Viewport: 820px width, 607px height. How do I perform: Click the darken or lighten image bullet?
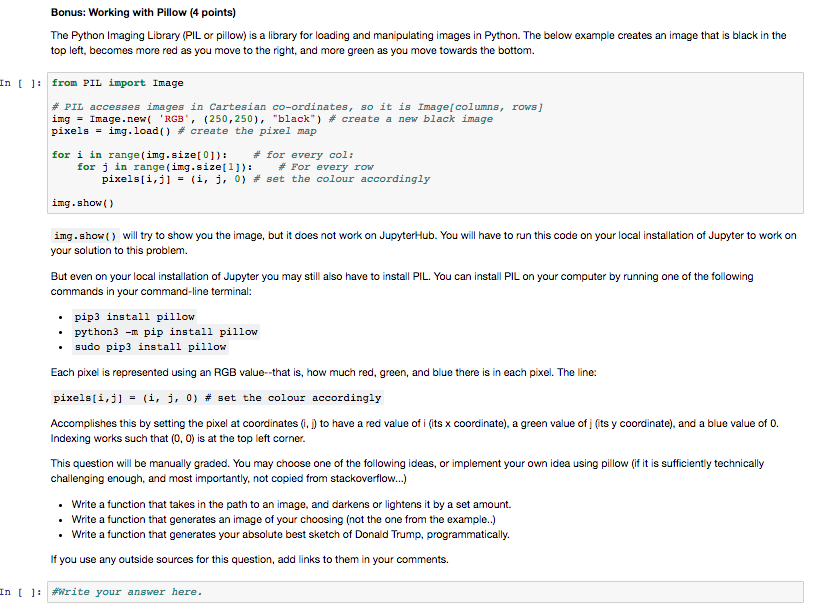tap(290, 504)
